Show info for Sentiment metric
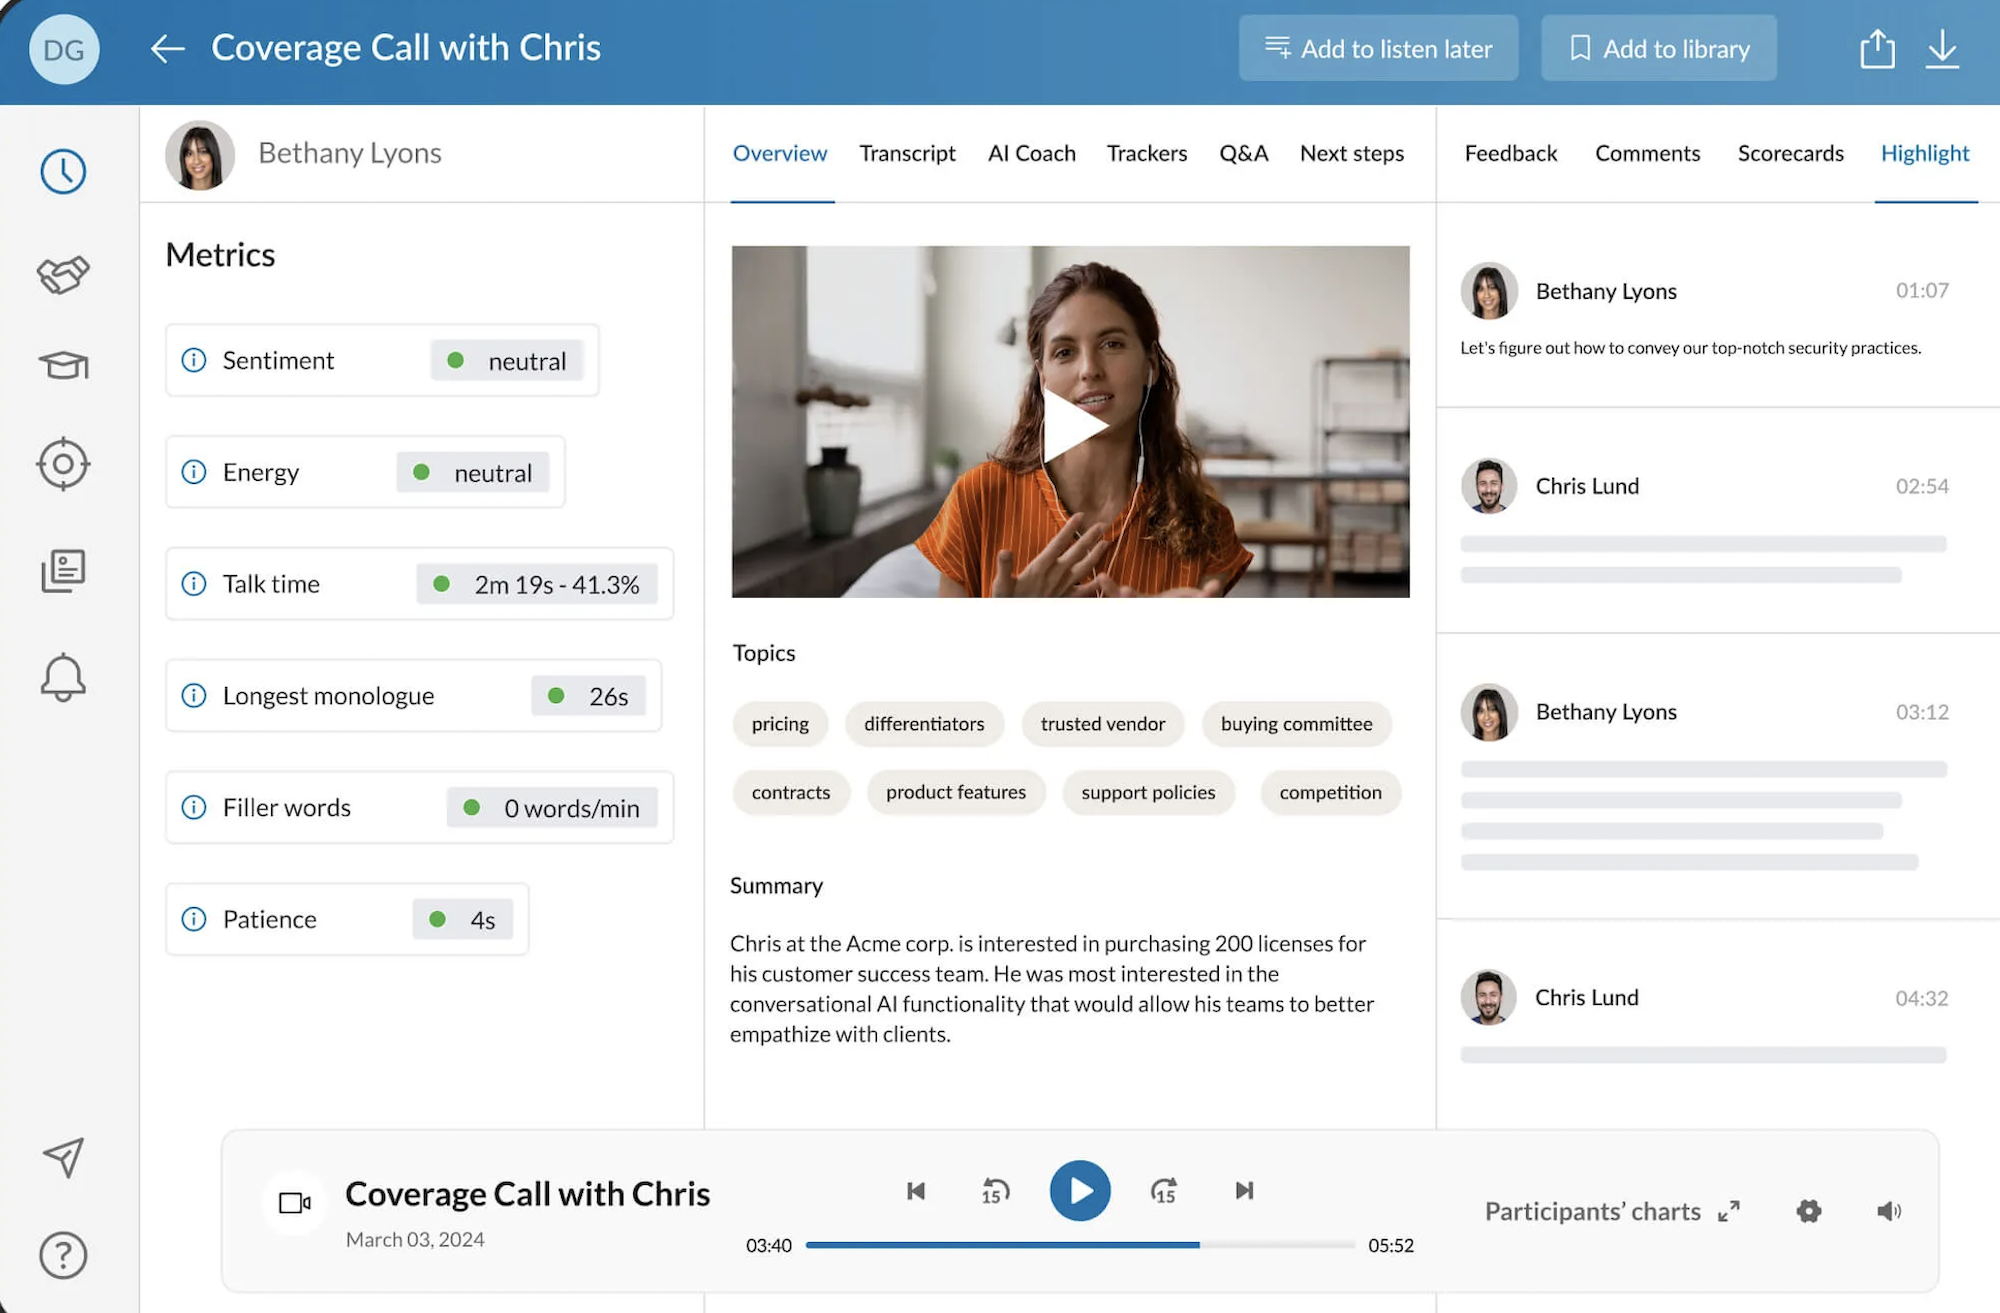 [194, 360]
